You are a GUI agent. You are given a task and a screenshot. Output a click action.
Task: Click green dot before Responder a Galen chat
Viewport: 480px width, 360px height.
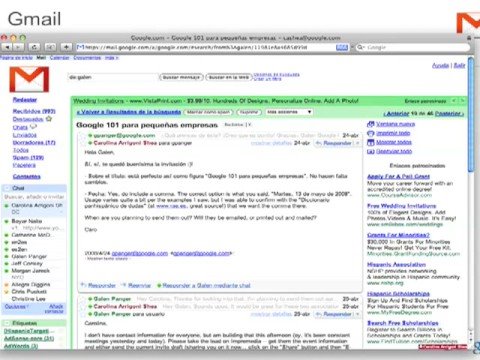tap(159, 285)
